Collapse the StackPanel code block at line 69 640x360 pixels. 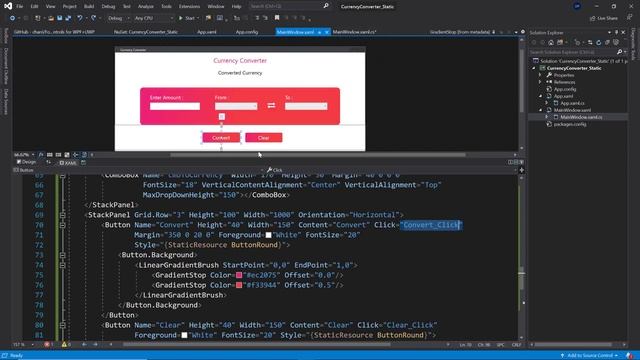[62, 215]
